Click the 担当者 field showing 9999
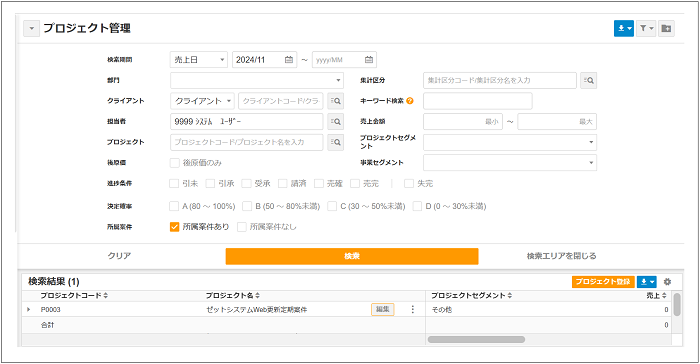Image resolution: width=700 pixels, height=364 pixels. (x=246, y=121)
